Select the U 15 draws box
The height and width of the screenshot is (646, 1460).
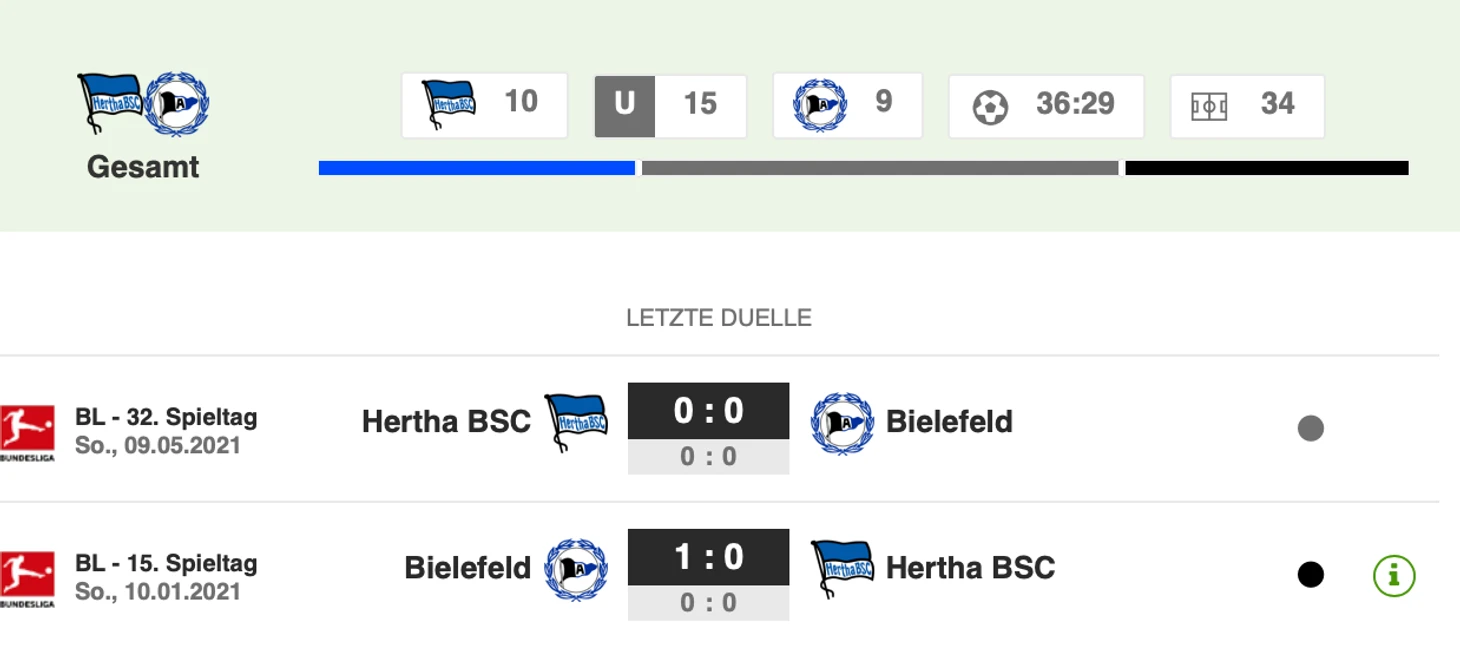(x=671, y=105)
